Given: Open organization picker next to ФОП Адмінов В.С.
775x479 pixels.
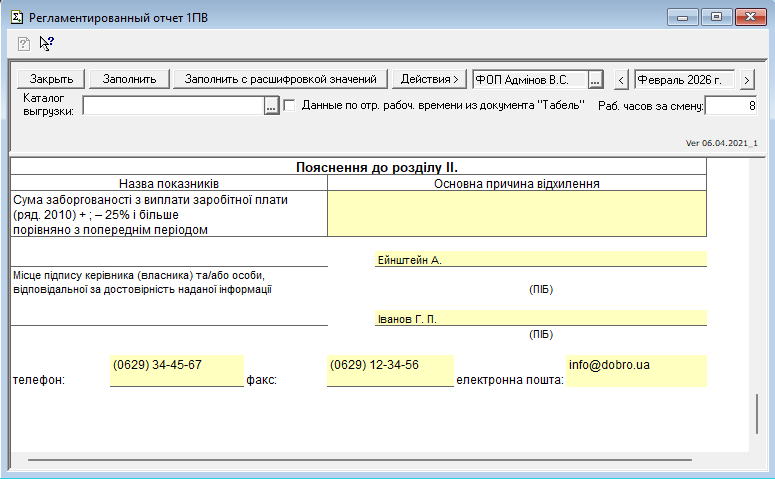Looking at the screenshot, I should pos(595,79).
